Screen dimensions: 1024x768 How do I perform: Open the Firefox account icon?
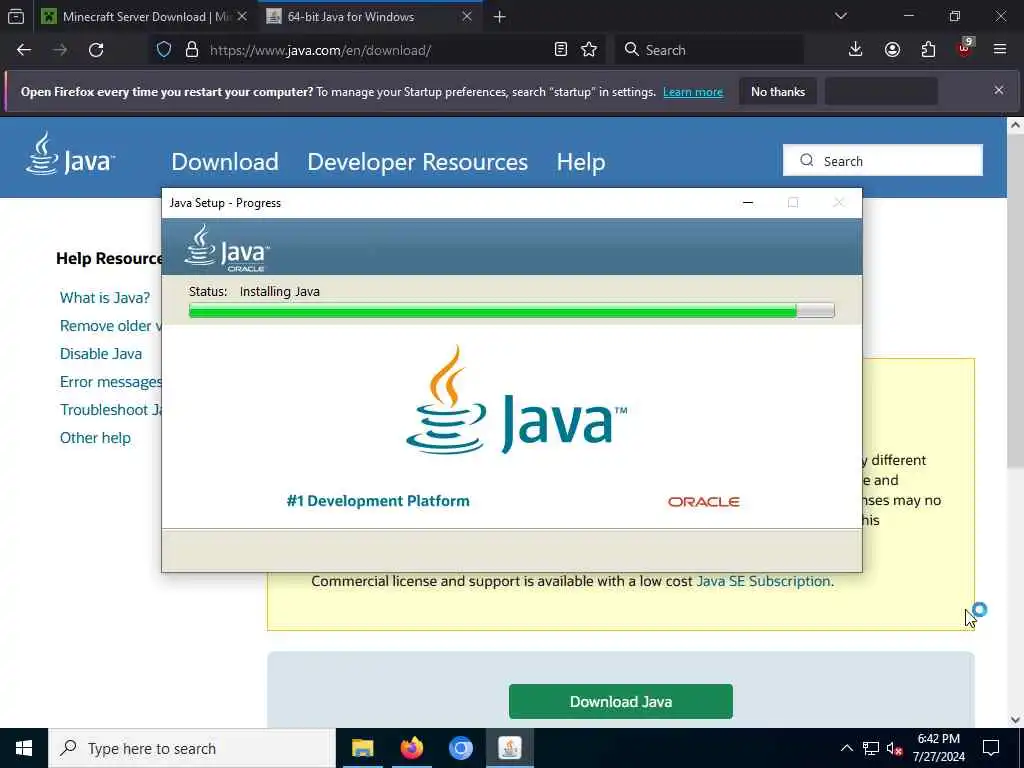point(892,50)
